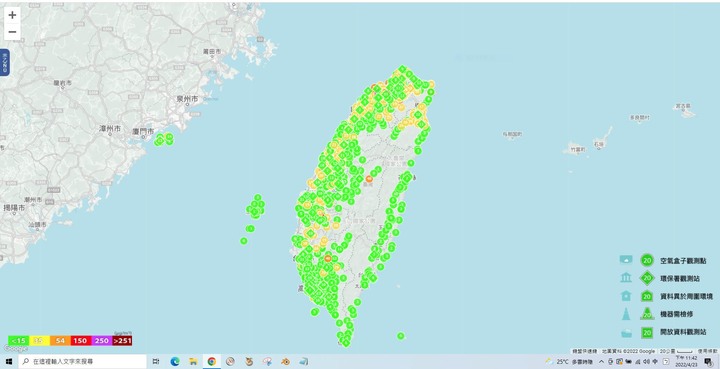Click the cone icon for 機器需檢修

coord(626,314)
